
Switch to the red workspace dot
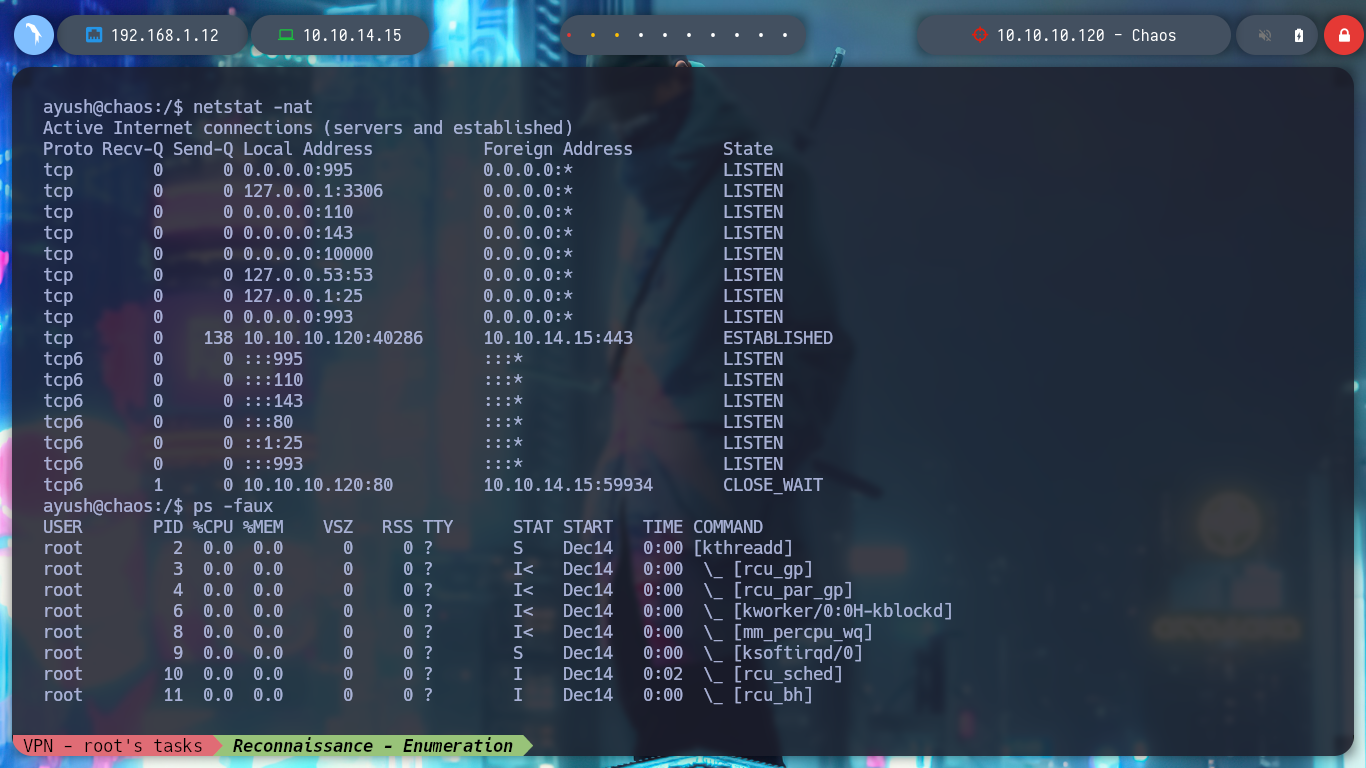point(569,35)
